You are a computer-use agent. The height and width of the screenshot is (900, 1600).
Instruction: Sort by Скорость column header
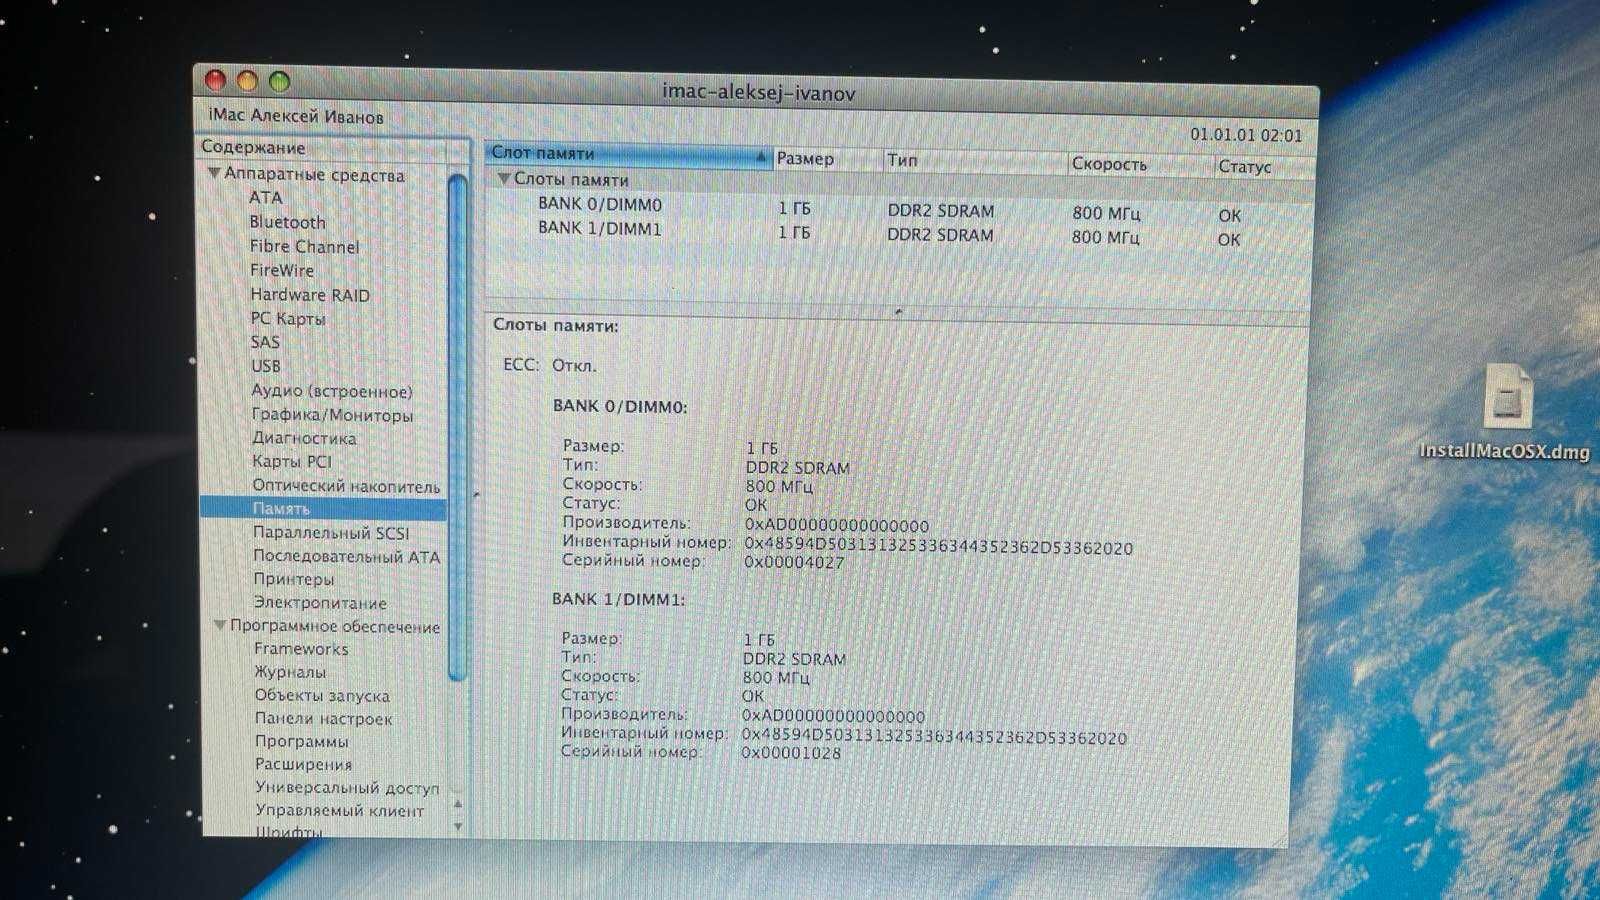[1140, 164]
